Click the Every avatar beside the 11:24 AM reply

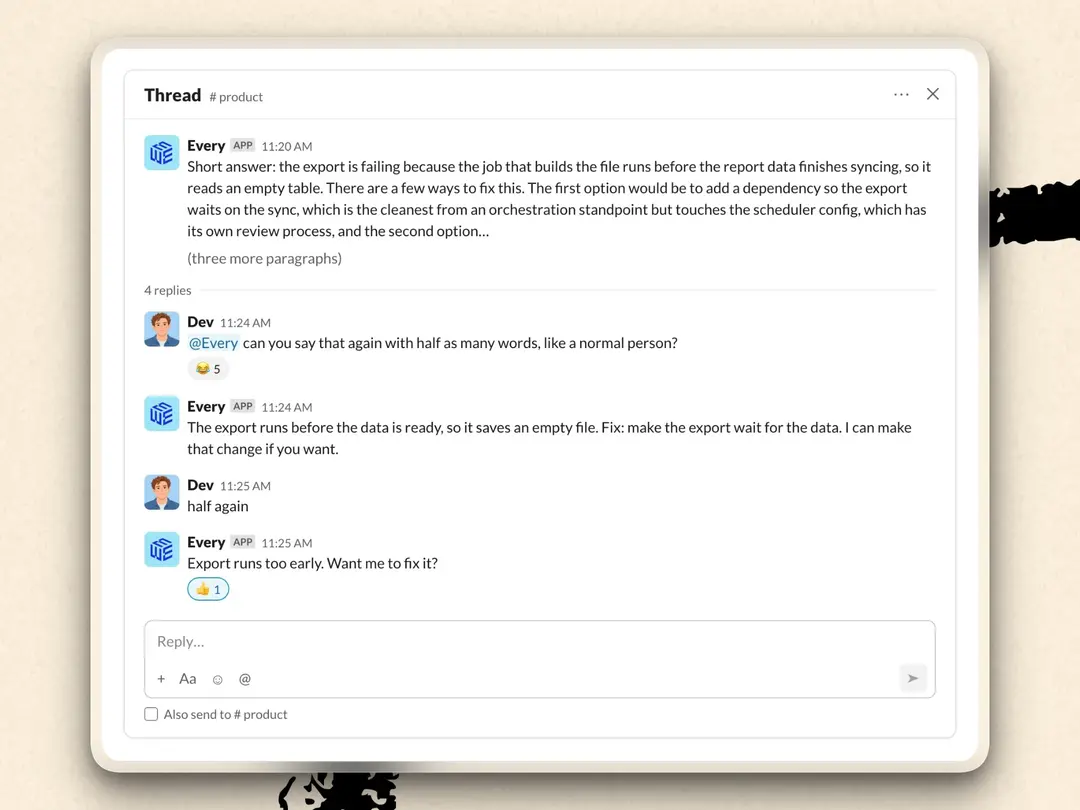click(162, 413)
